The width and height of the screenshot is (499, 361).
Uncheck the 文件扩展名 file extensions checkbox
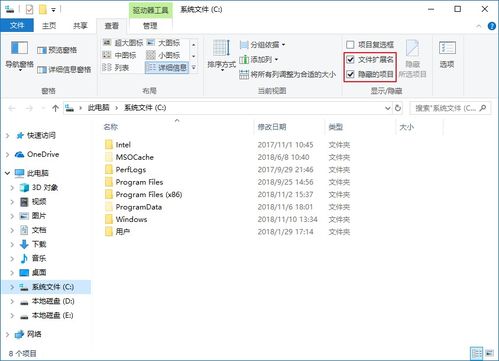tap(350, 60)
